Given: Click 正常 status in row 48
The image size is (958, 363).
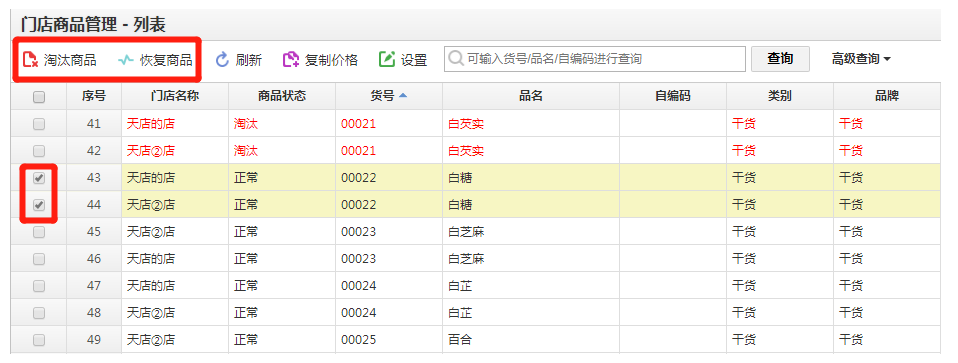Looking at the screenshot, I should click(246, 313).
